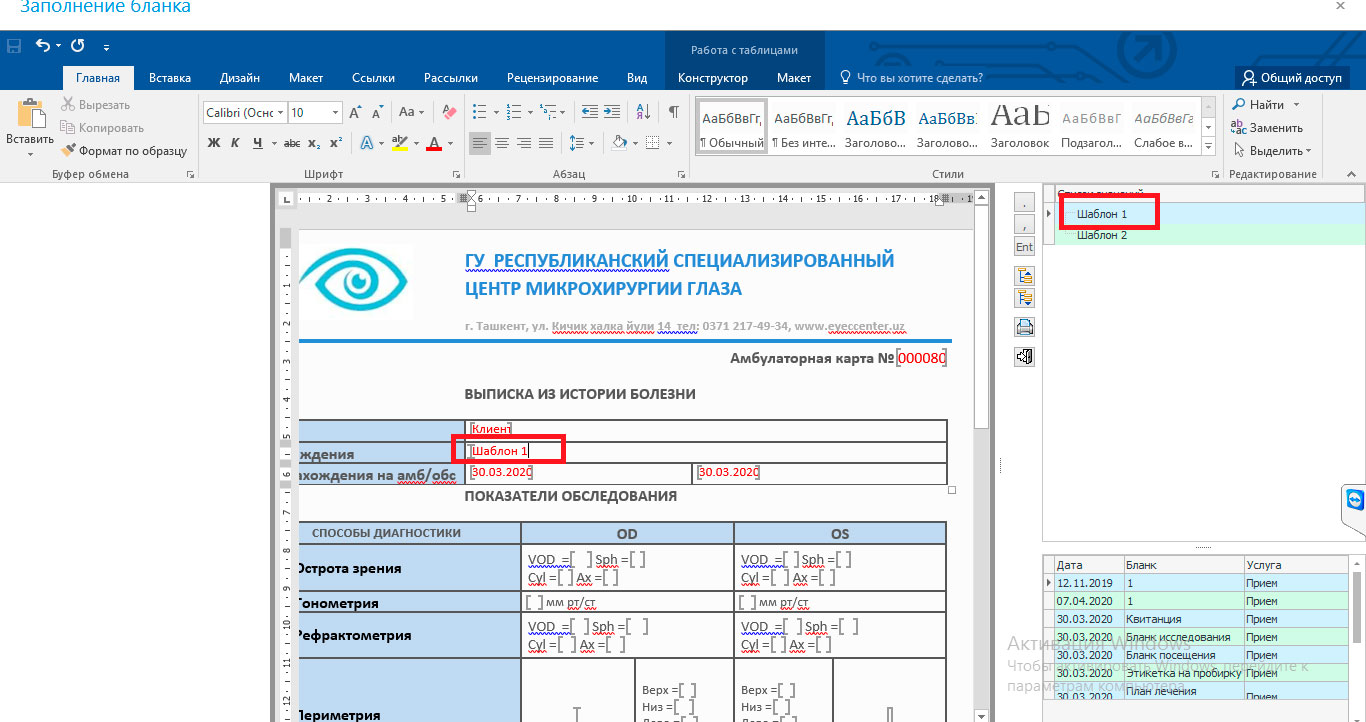1366x722 pixels.
Task: Click the Redo icon in quick access toolbar
Action: (78, 46)
